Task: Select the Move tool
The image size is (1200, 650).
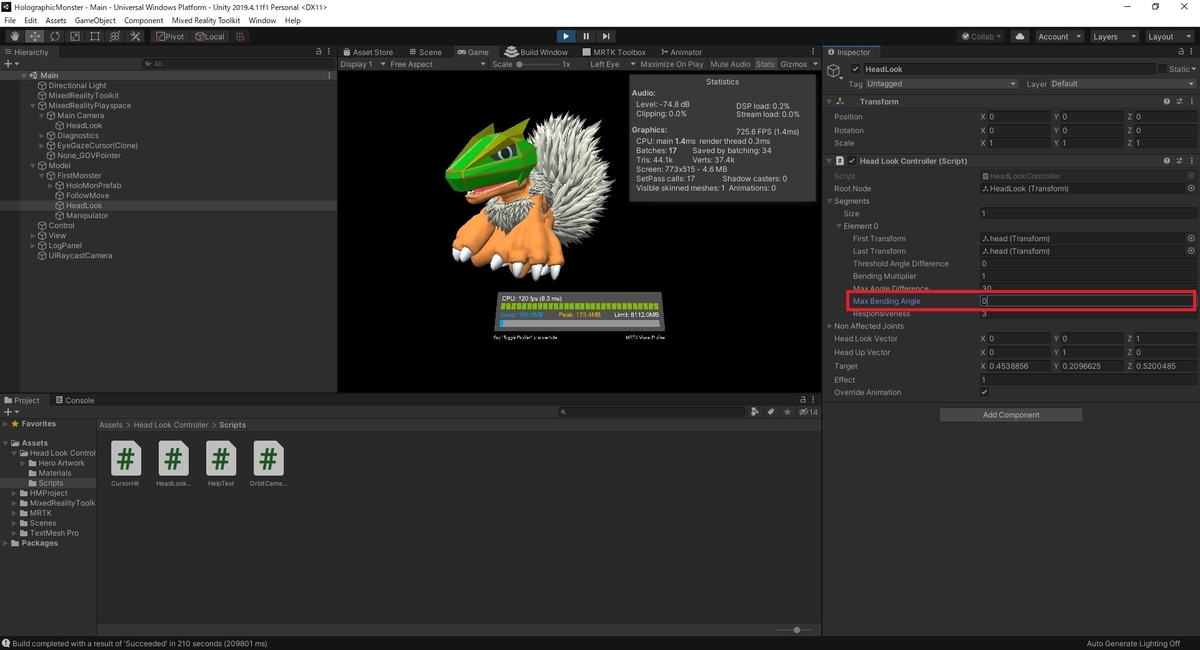Action: coord(34,36)
